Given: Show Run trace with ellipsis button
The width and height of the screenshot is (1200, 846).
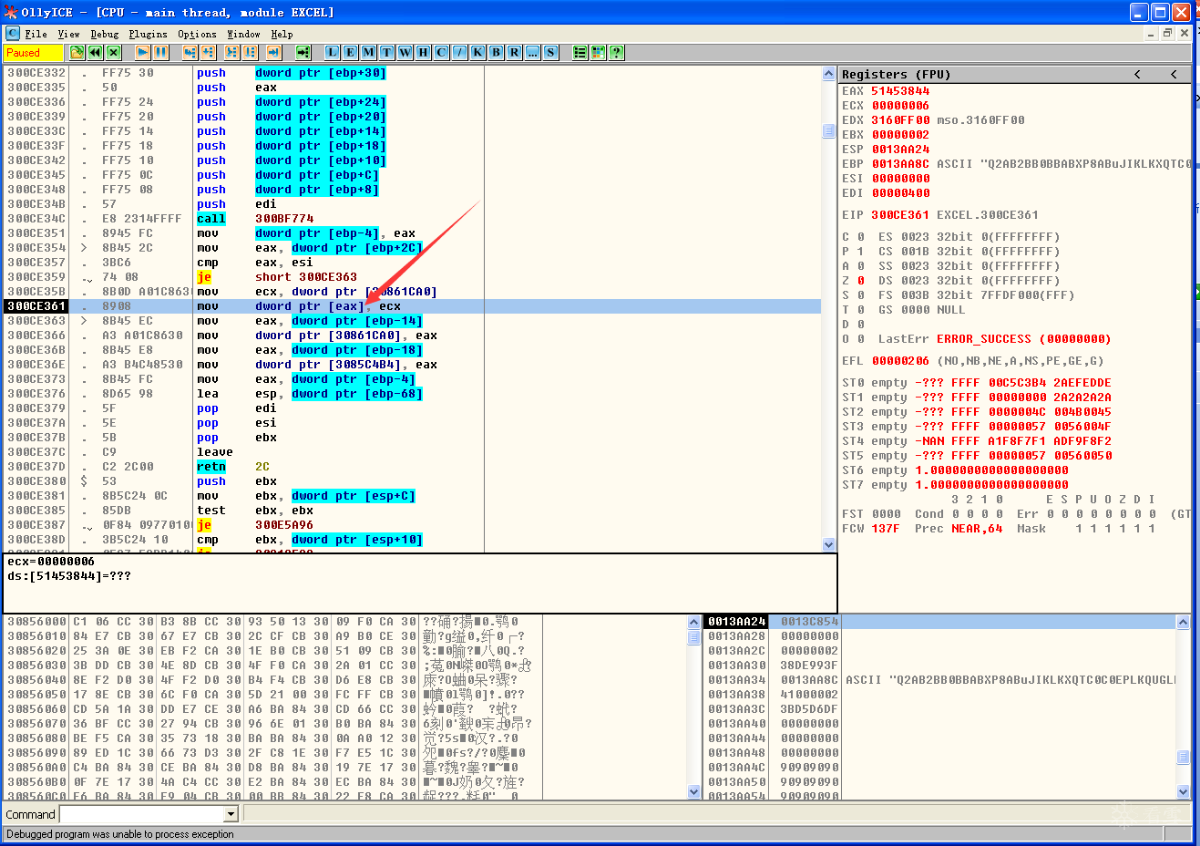Looking at the screenshot, I should pos(532,52).
